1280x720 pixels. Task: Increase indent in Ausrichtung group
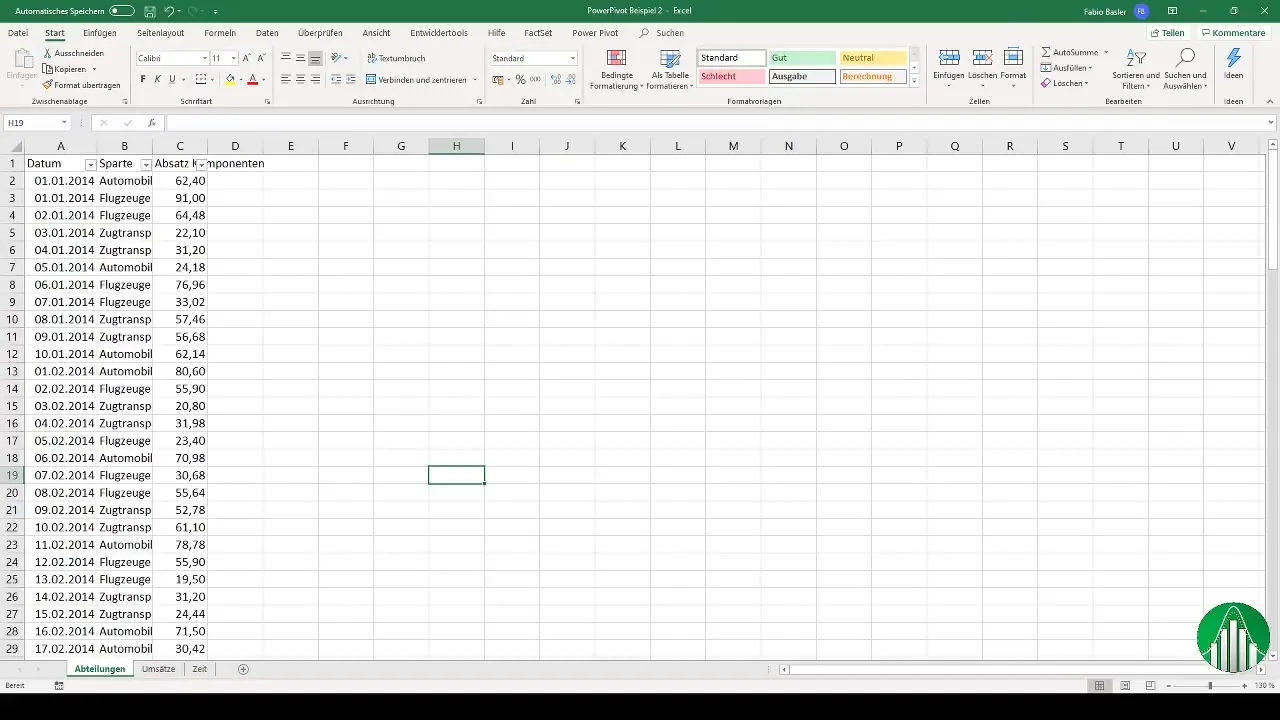[x=351, y=79]
